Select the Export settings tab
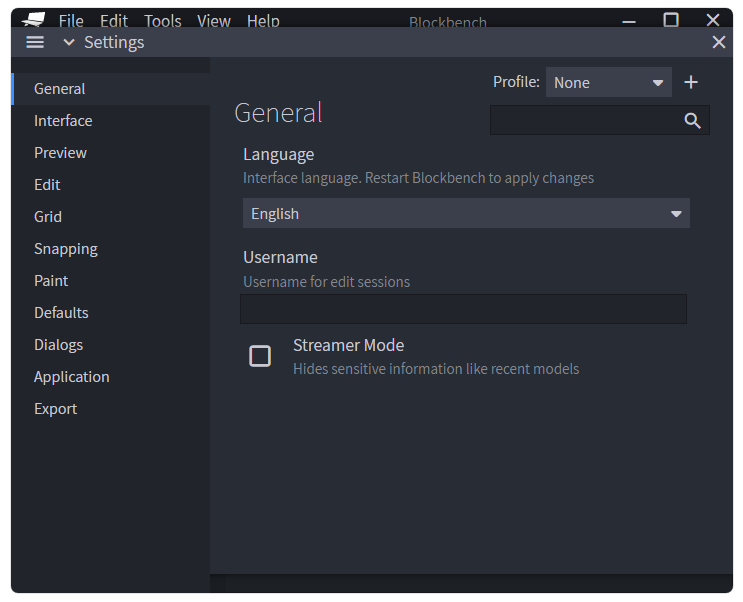743x602 pixels. [55, 409]
